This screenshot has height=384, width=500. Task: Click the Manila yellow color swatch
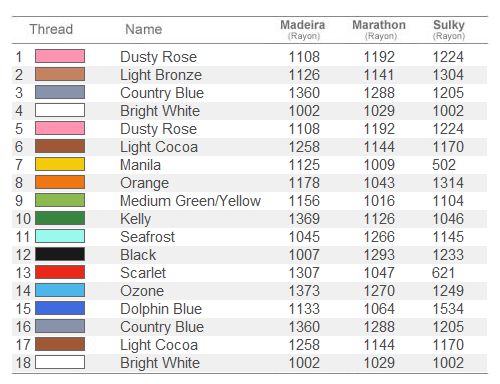60,164
